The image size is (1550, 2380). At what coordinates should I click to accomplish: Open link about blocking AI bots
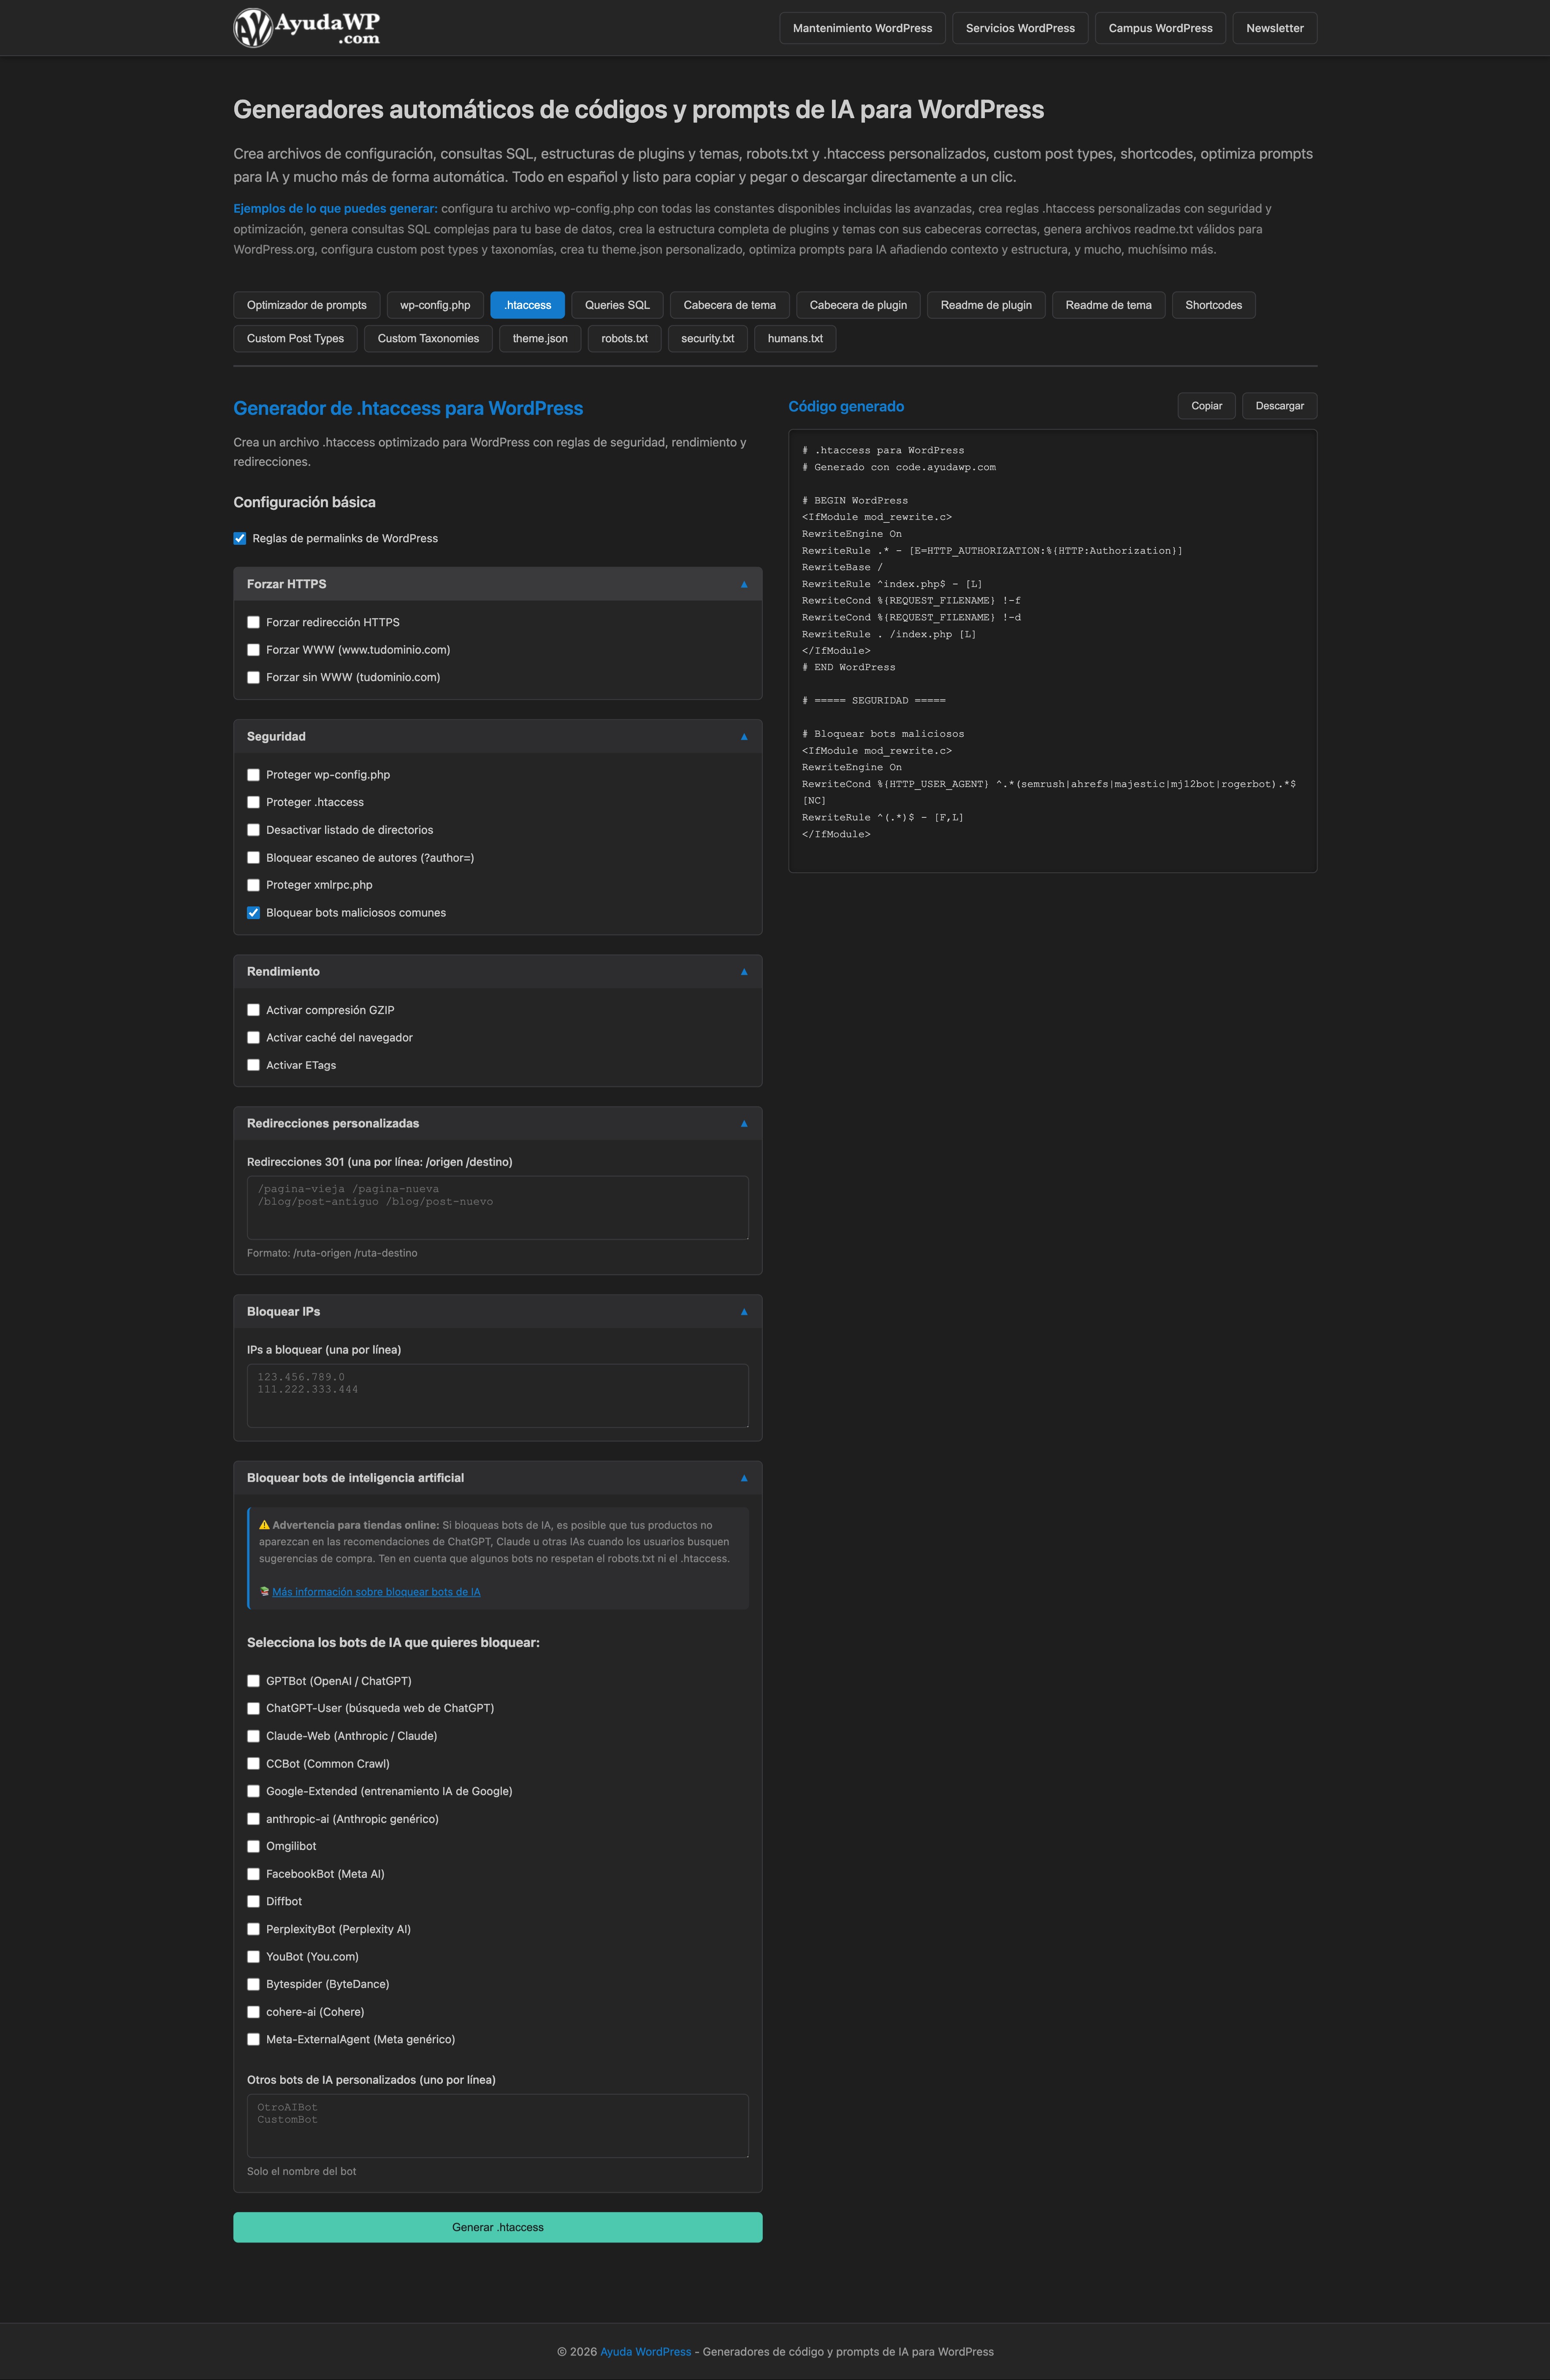pyautogui.click(x=376, y=1592)
